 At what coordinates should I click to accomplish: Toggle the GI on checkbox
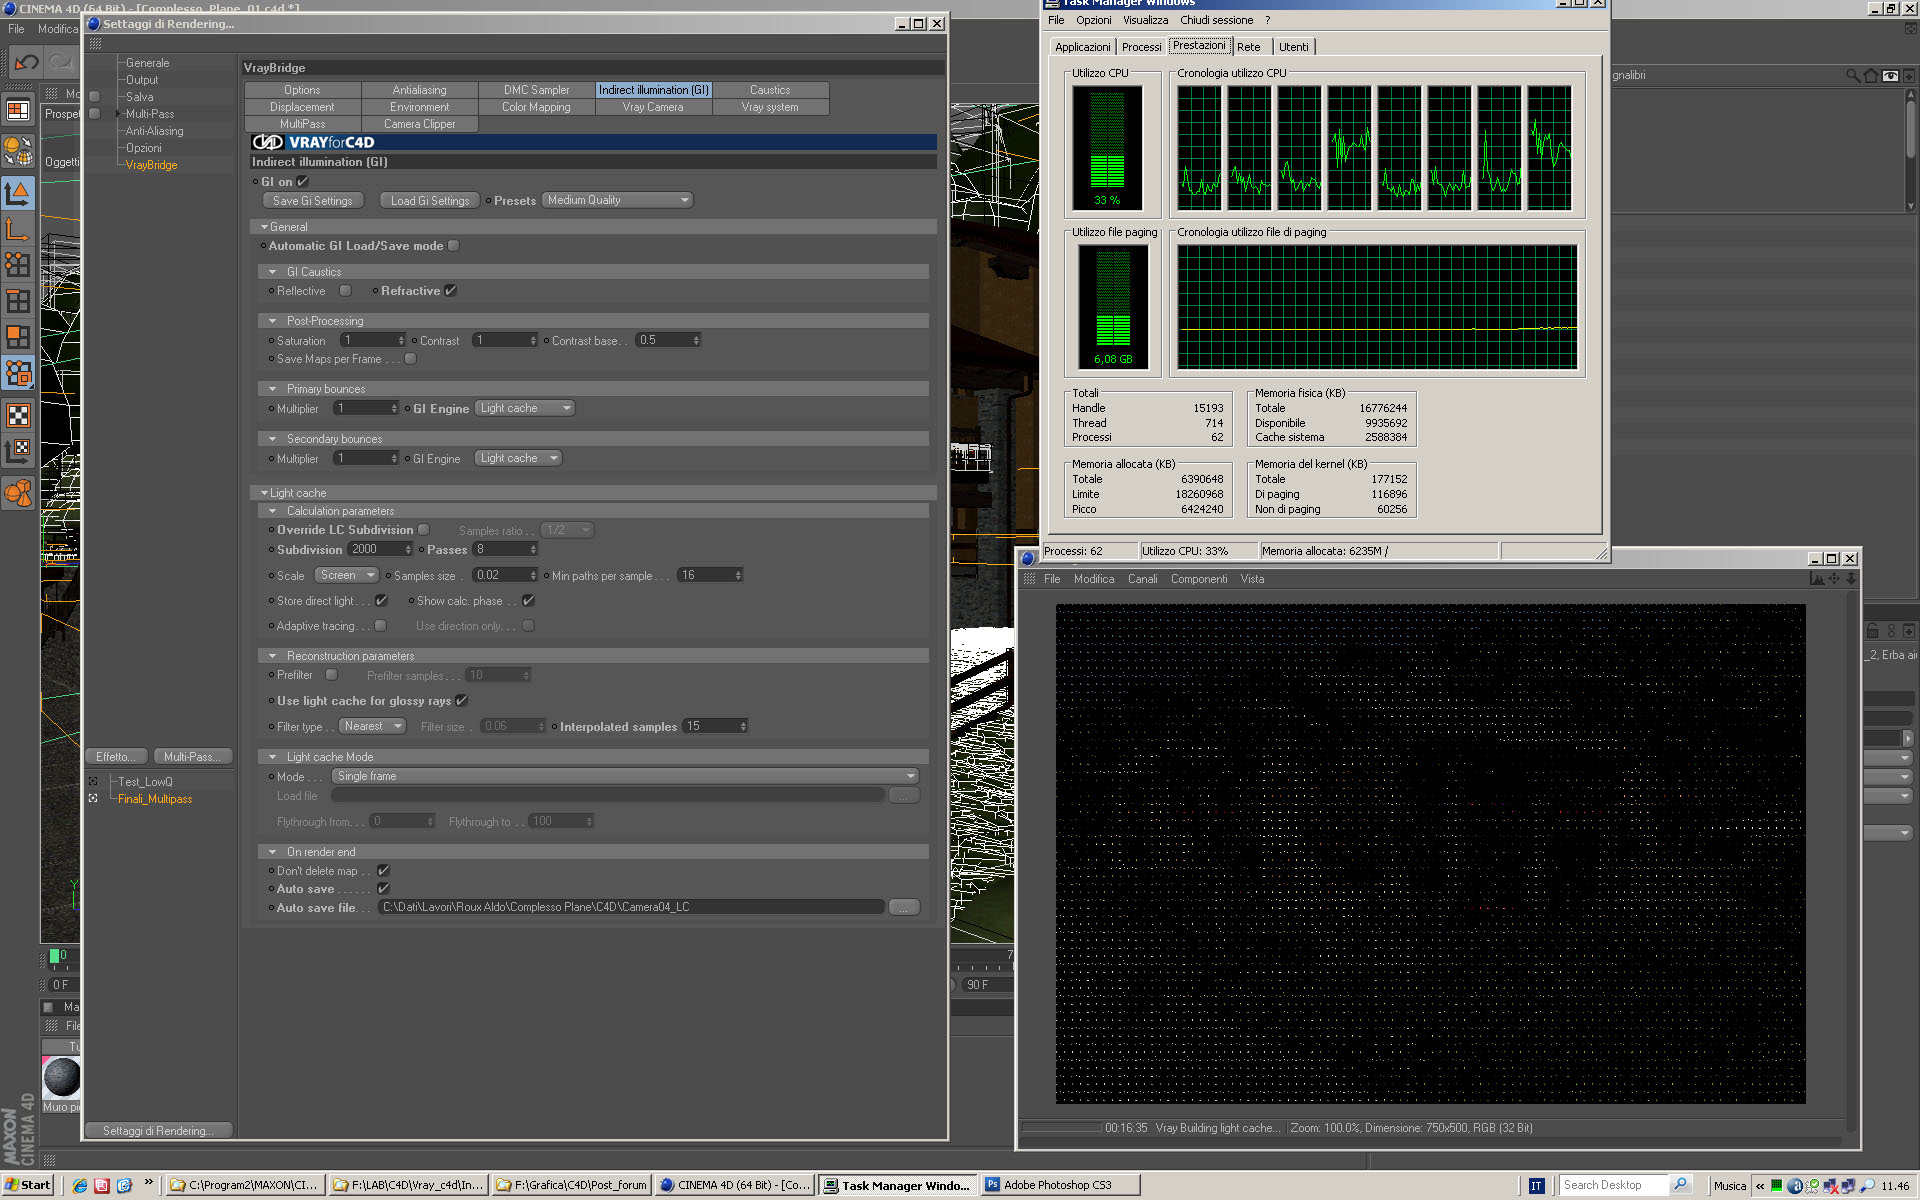pos(302,182)
